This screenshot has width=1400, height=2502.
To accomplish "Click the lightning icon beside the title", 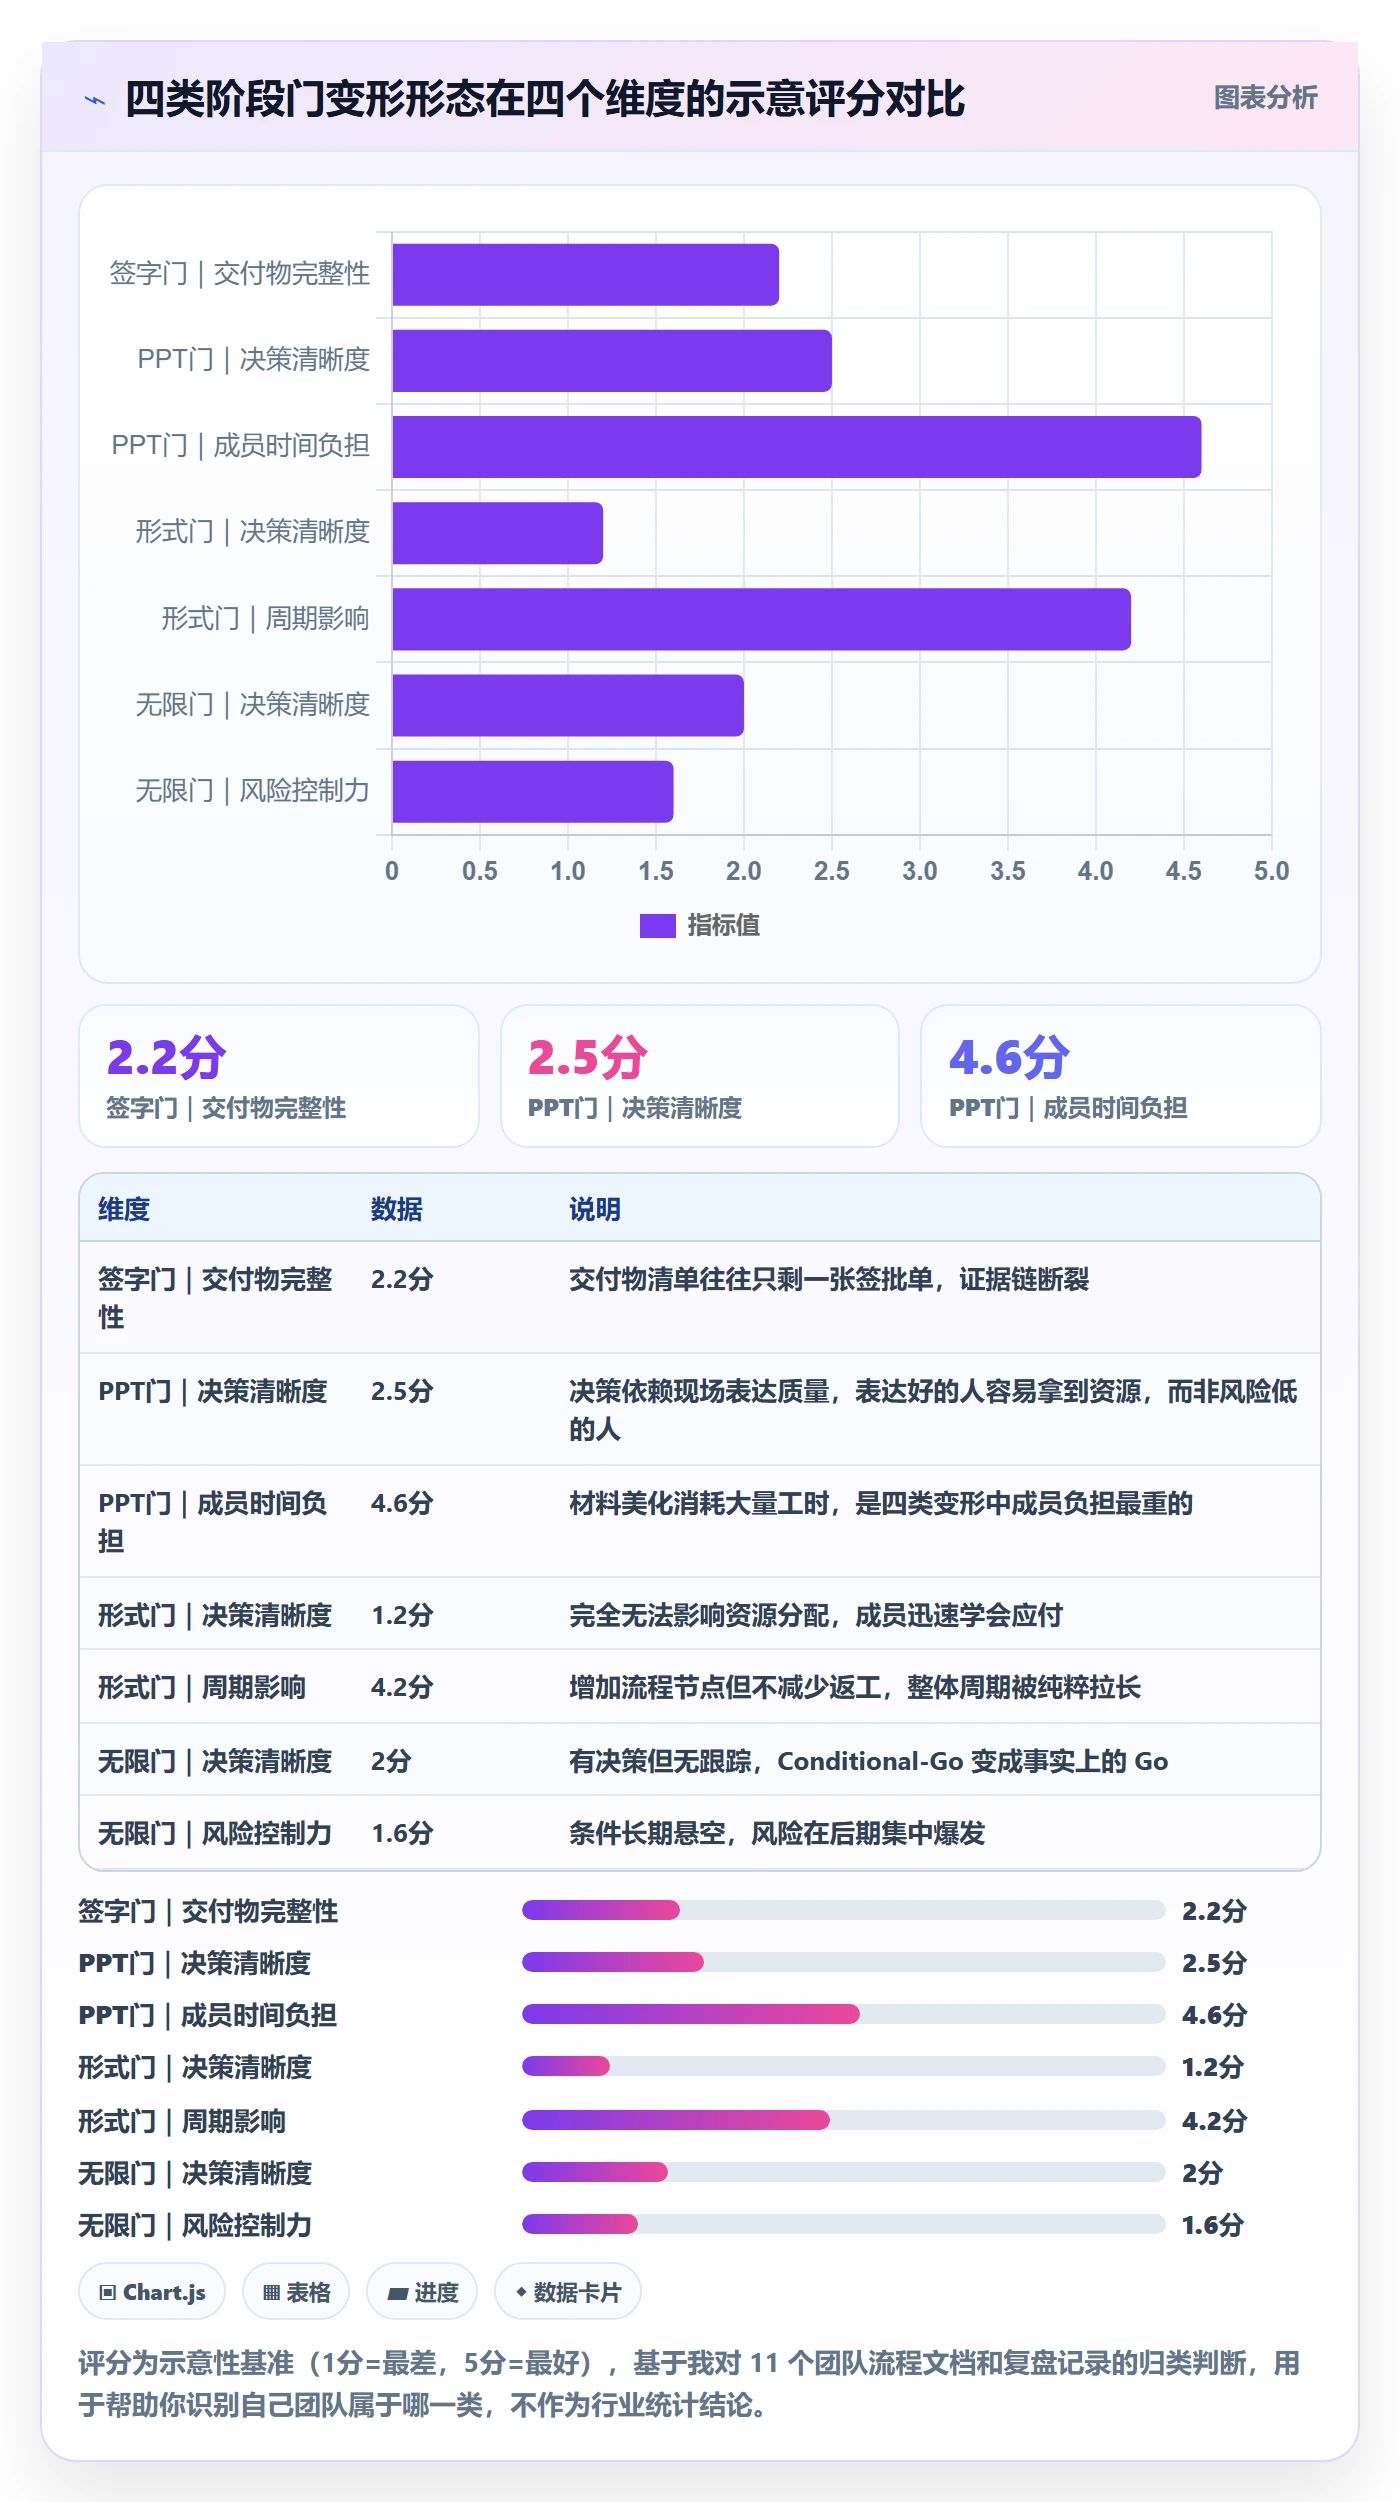I will pyautogui.click(x=95, y=100).
